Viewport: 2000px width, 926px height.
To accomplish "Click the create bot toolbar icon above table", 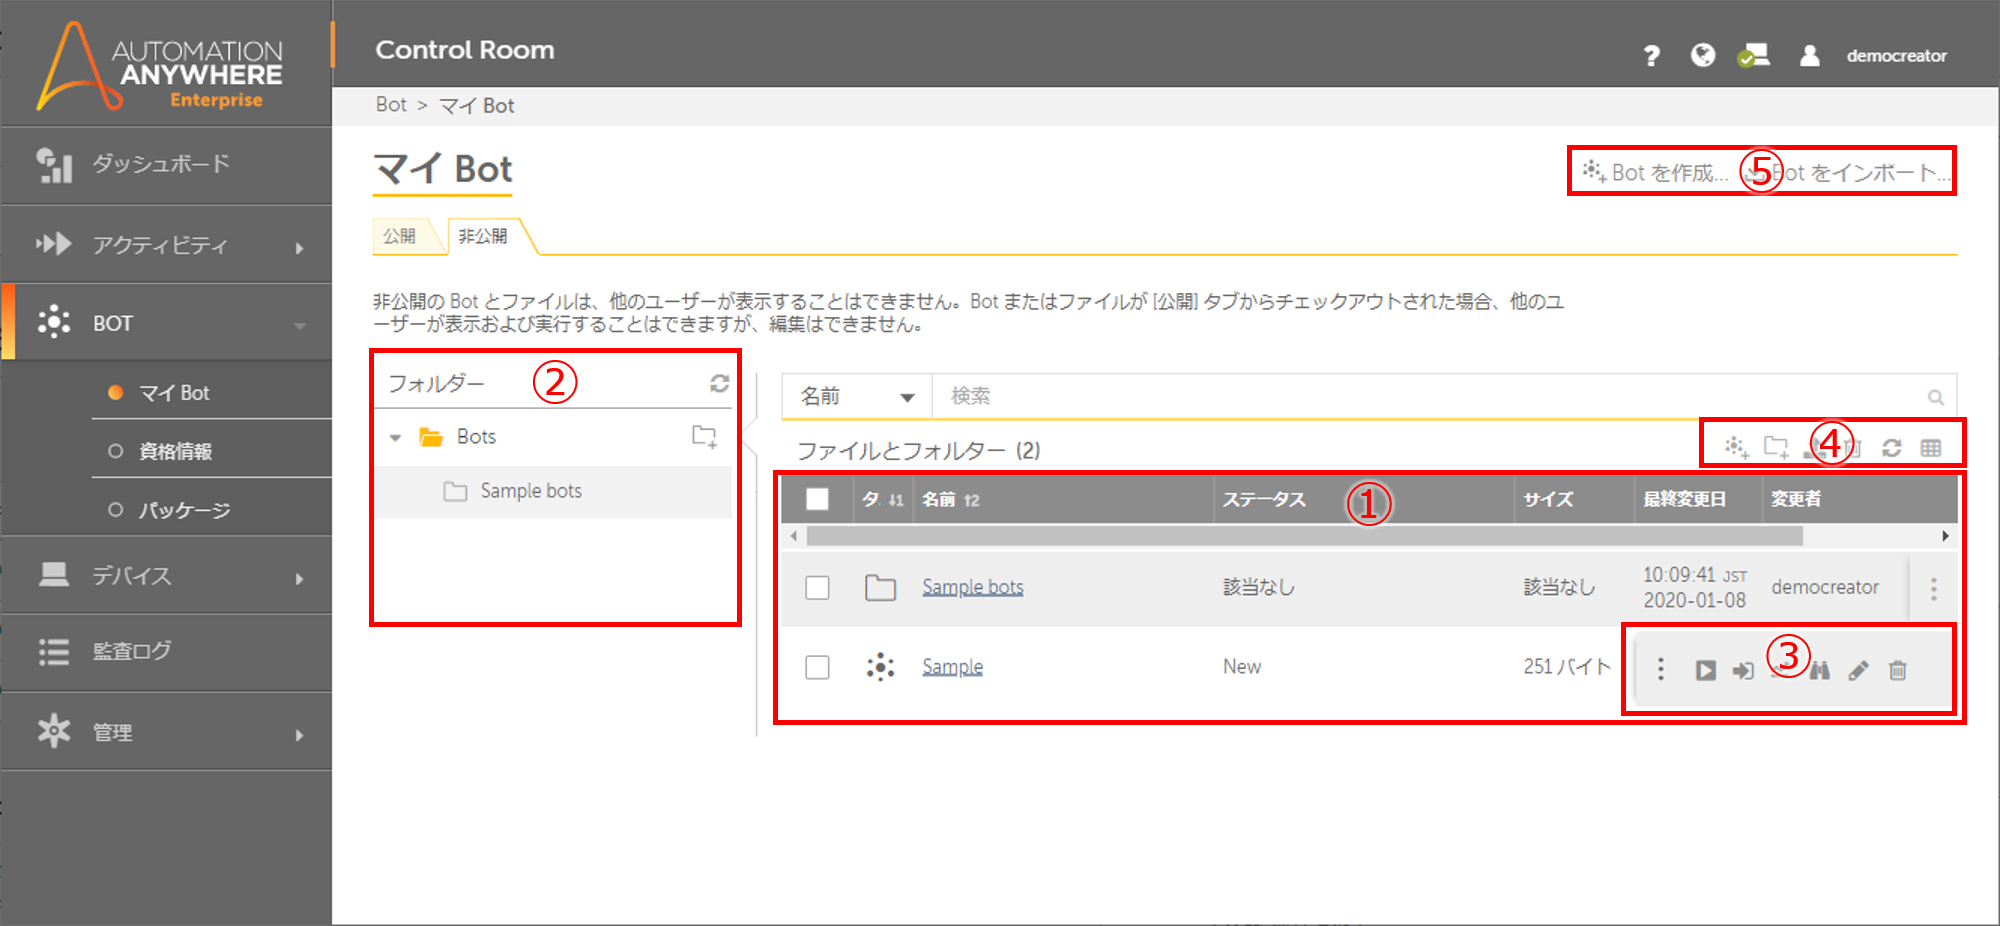I will pyautogui.click(x=1737, y=447).
